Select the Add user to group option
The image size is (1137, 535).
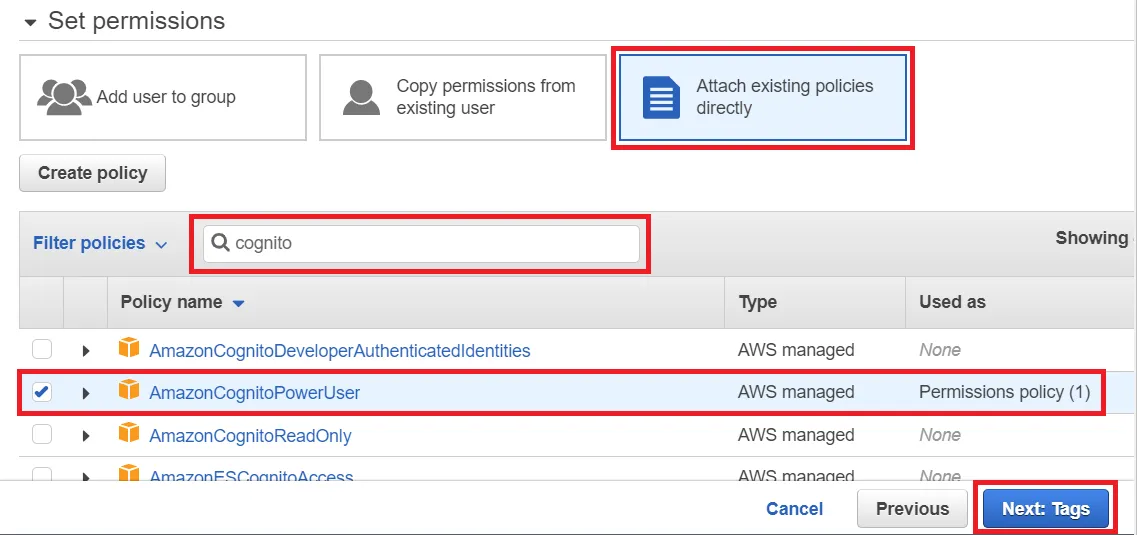click(163, 97)
